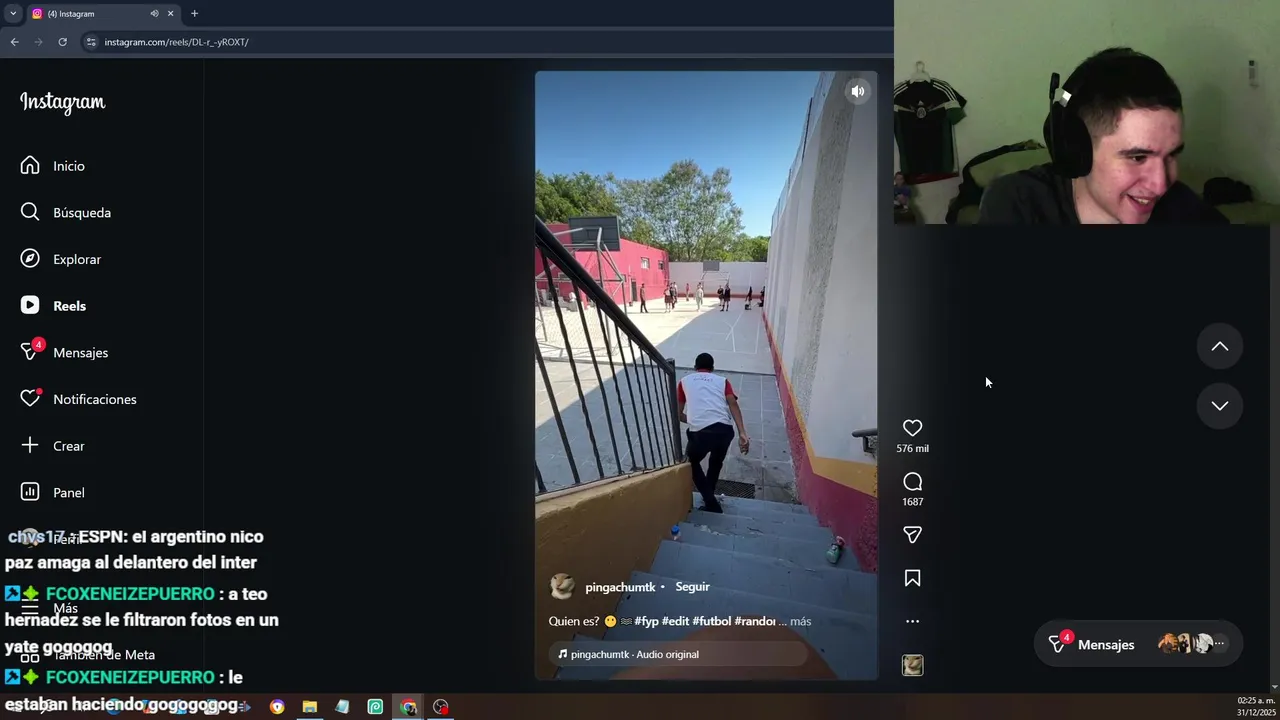This screenshot has width=1280, height=720.
Task: Like the reel with heart icon
Action: [912, 428]
